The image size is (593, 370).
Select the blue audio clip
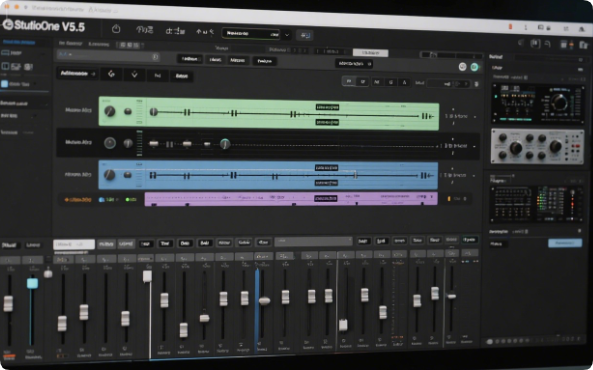coord(268,176)
